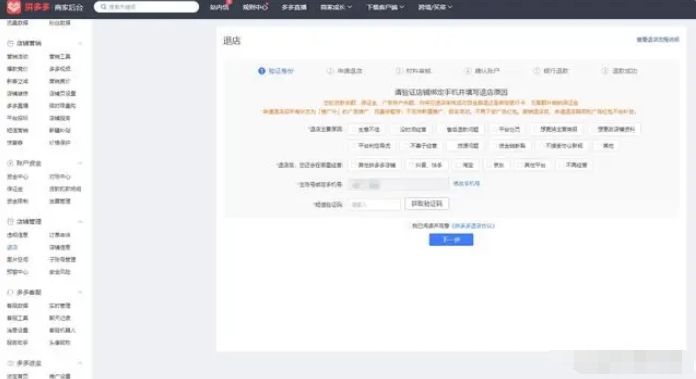Click step circle next to 材料审核
Viewport: 696px width, 379px height.
(x=398, y=71)
